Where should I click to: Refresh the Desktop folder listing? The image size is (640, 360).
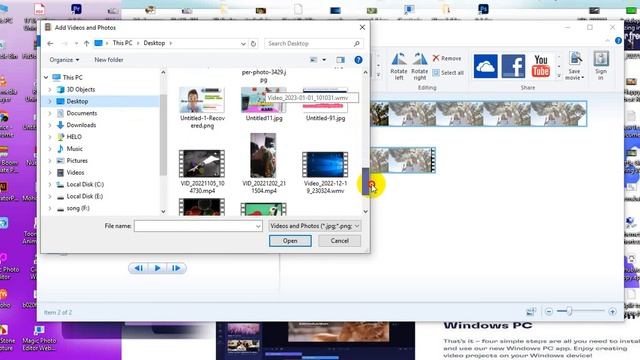(253, 43)
